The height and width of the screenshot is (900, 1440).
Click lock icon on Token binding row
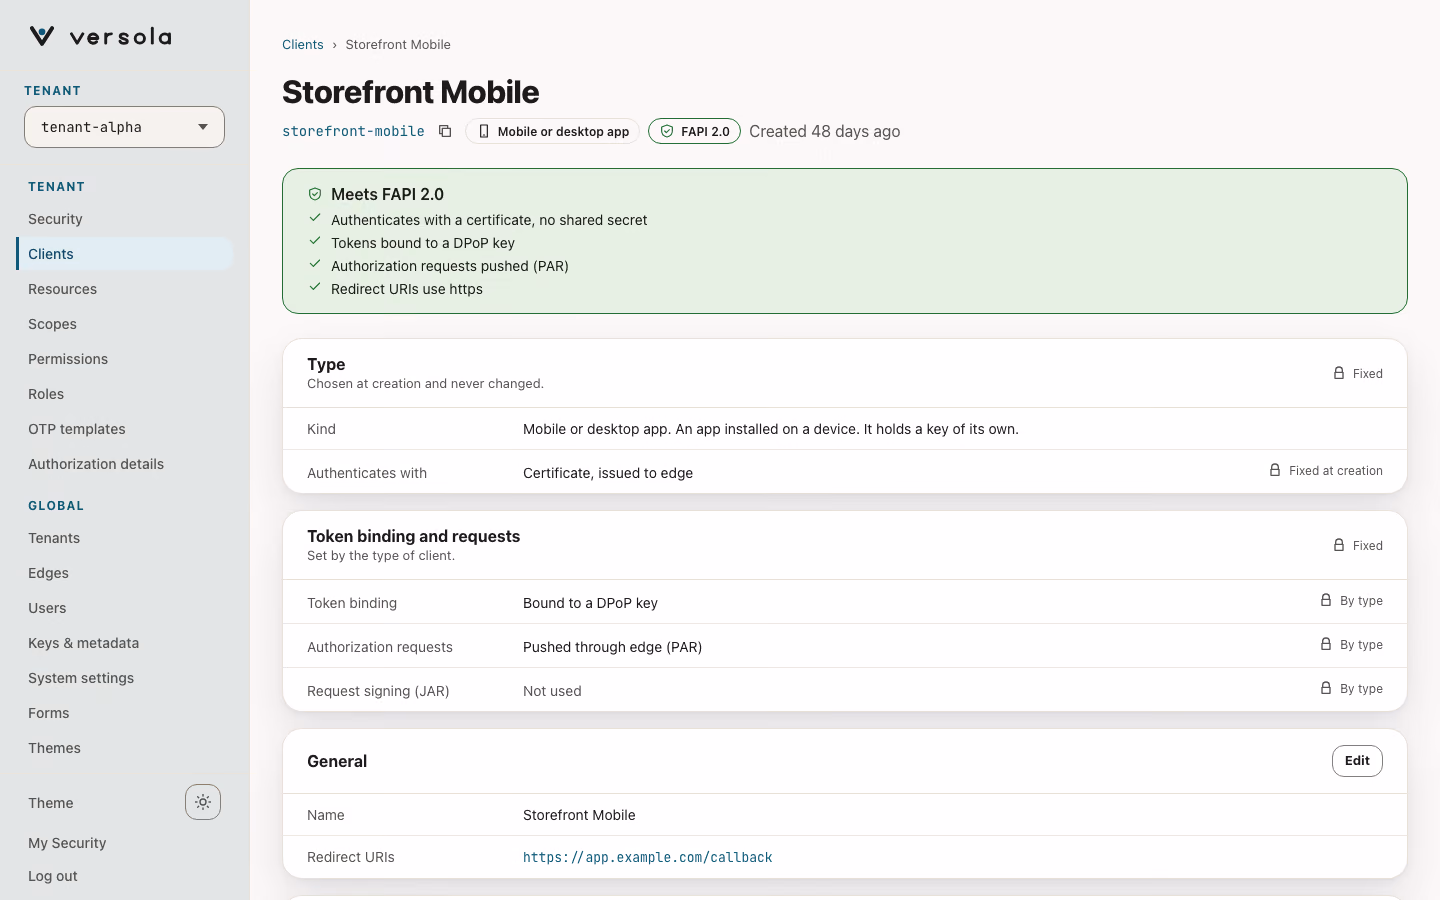click(x=1326, y=600)
